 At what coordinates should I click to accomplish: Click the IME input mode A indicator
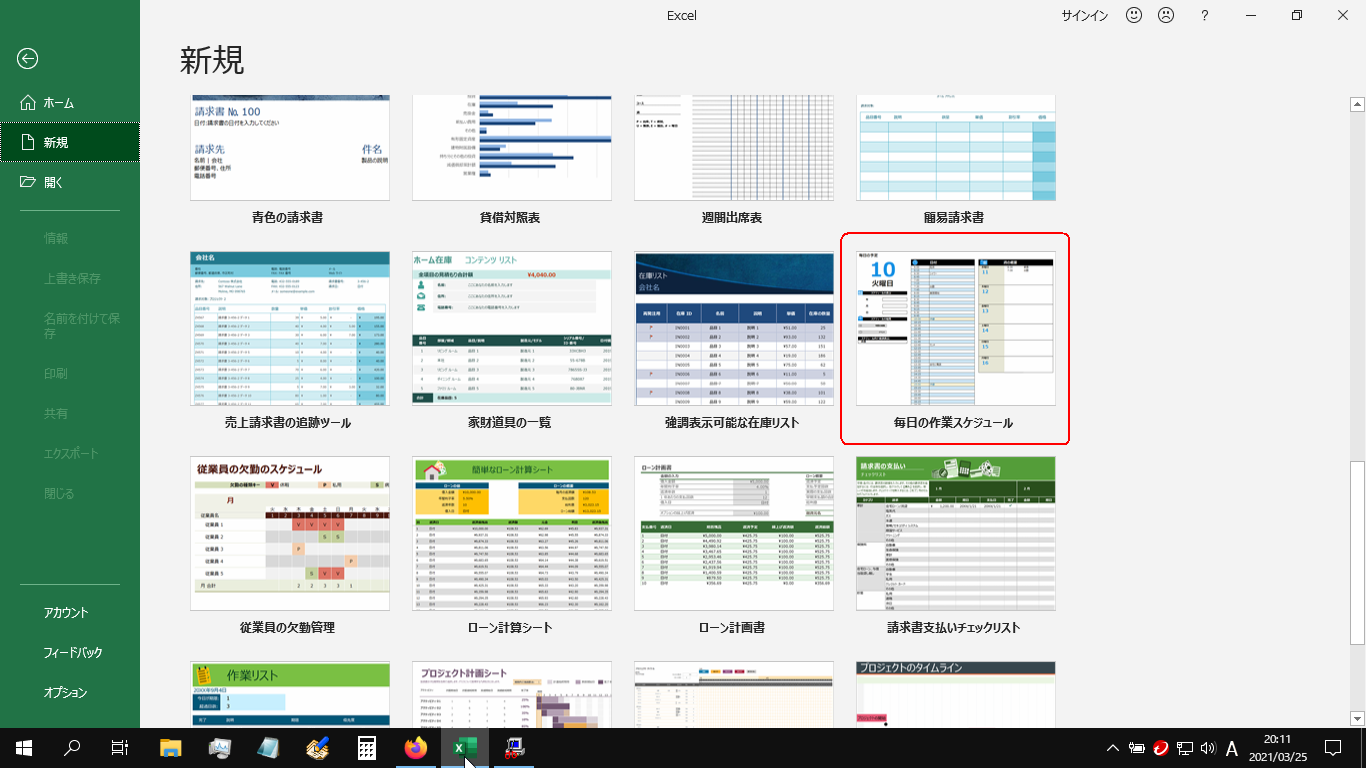pos(1232,748)
